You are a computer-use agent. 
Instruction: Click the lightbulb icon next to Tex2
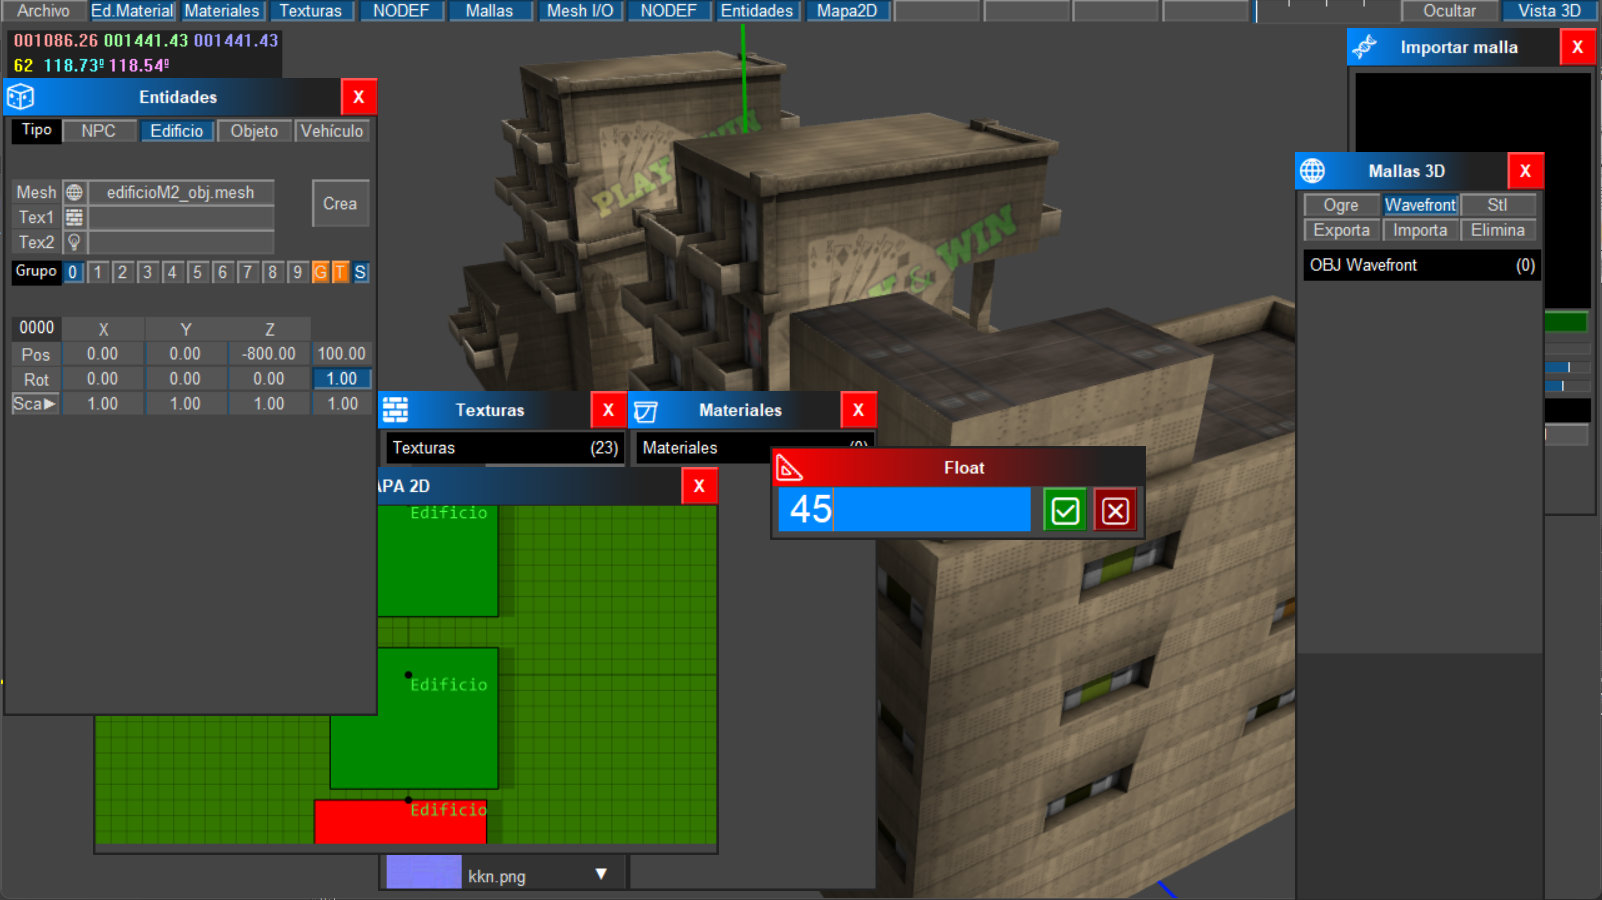pos(74,242)
